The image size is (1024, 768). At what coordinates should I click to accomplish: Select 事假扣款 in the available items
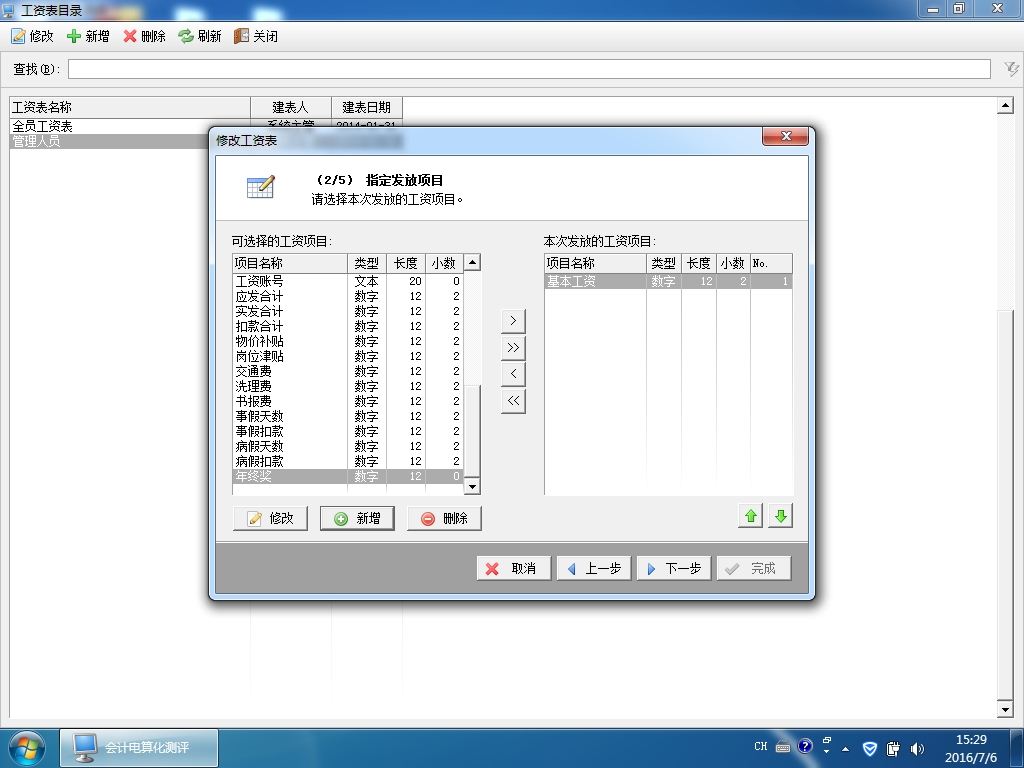pyautogui.click(x=348, y=432)
